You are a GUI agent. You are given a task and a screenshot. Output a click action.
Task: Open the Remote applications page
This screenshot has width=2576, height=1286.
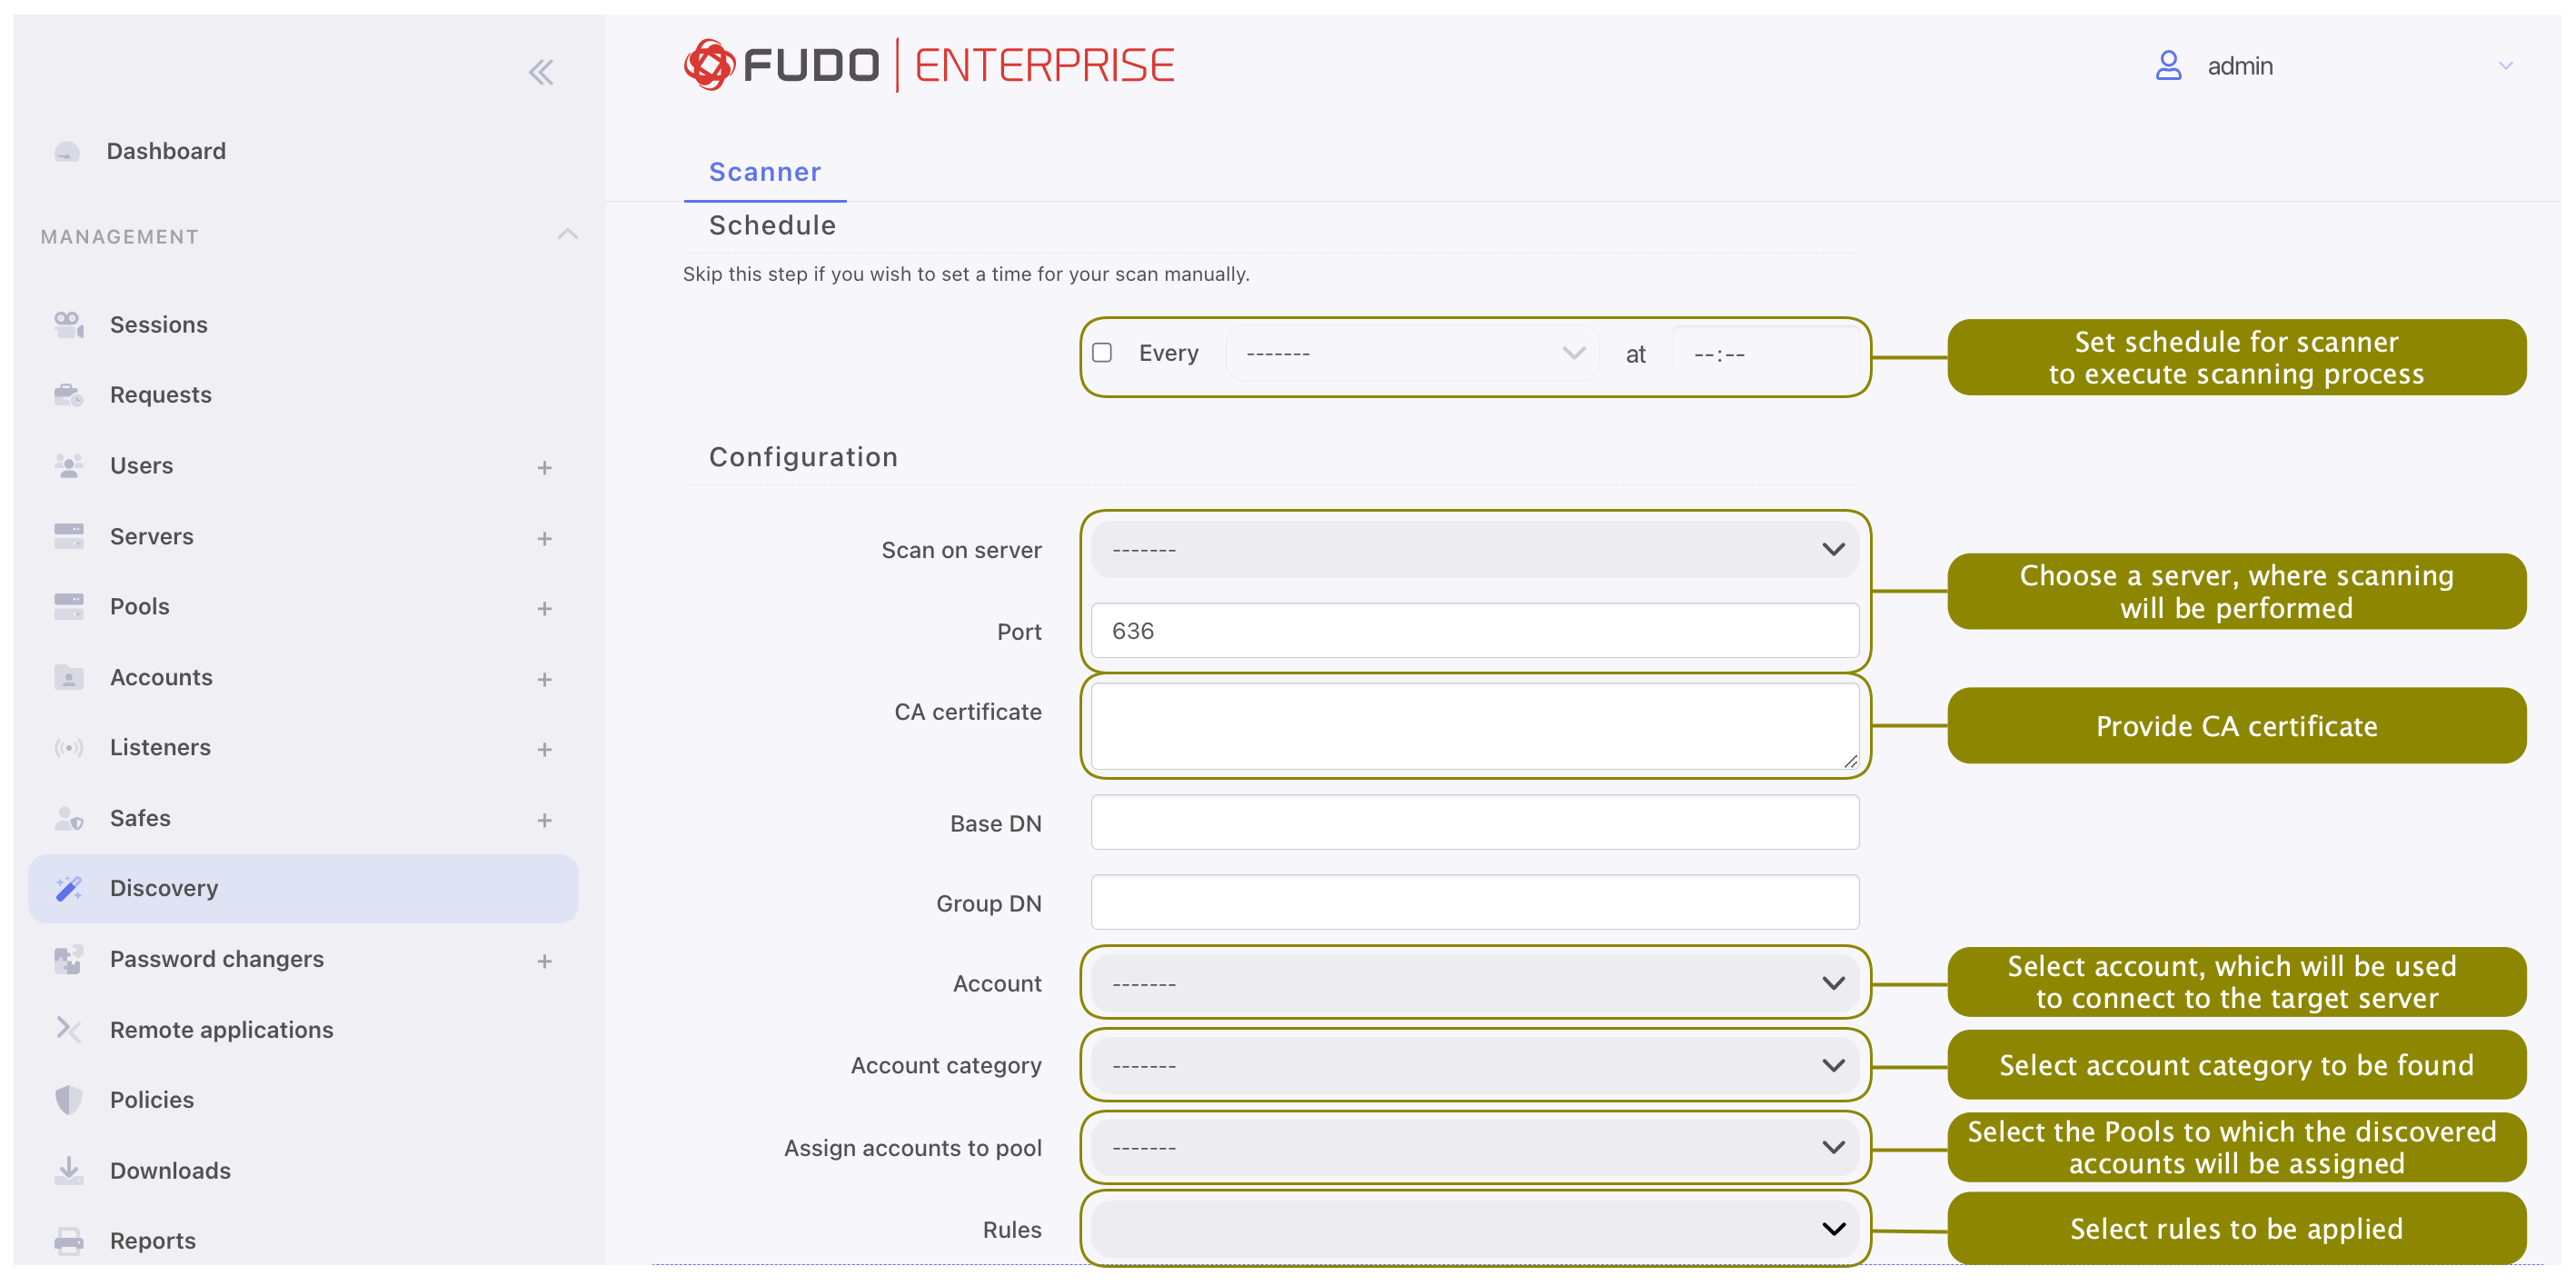(x=221, y=1030)
